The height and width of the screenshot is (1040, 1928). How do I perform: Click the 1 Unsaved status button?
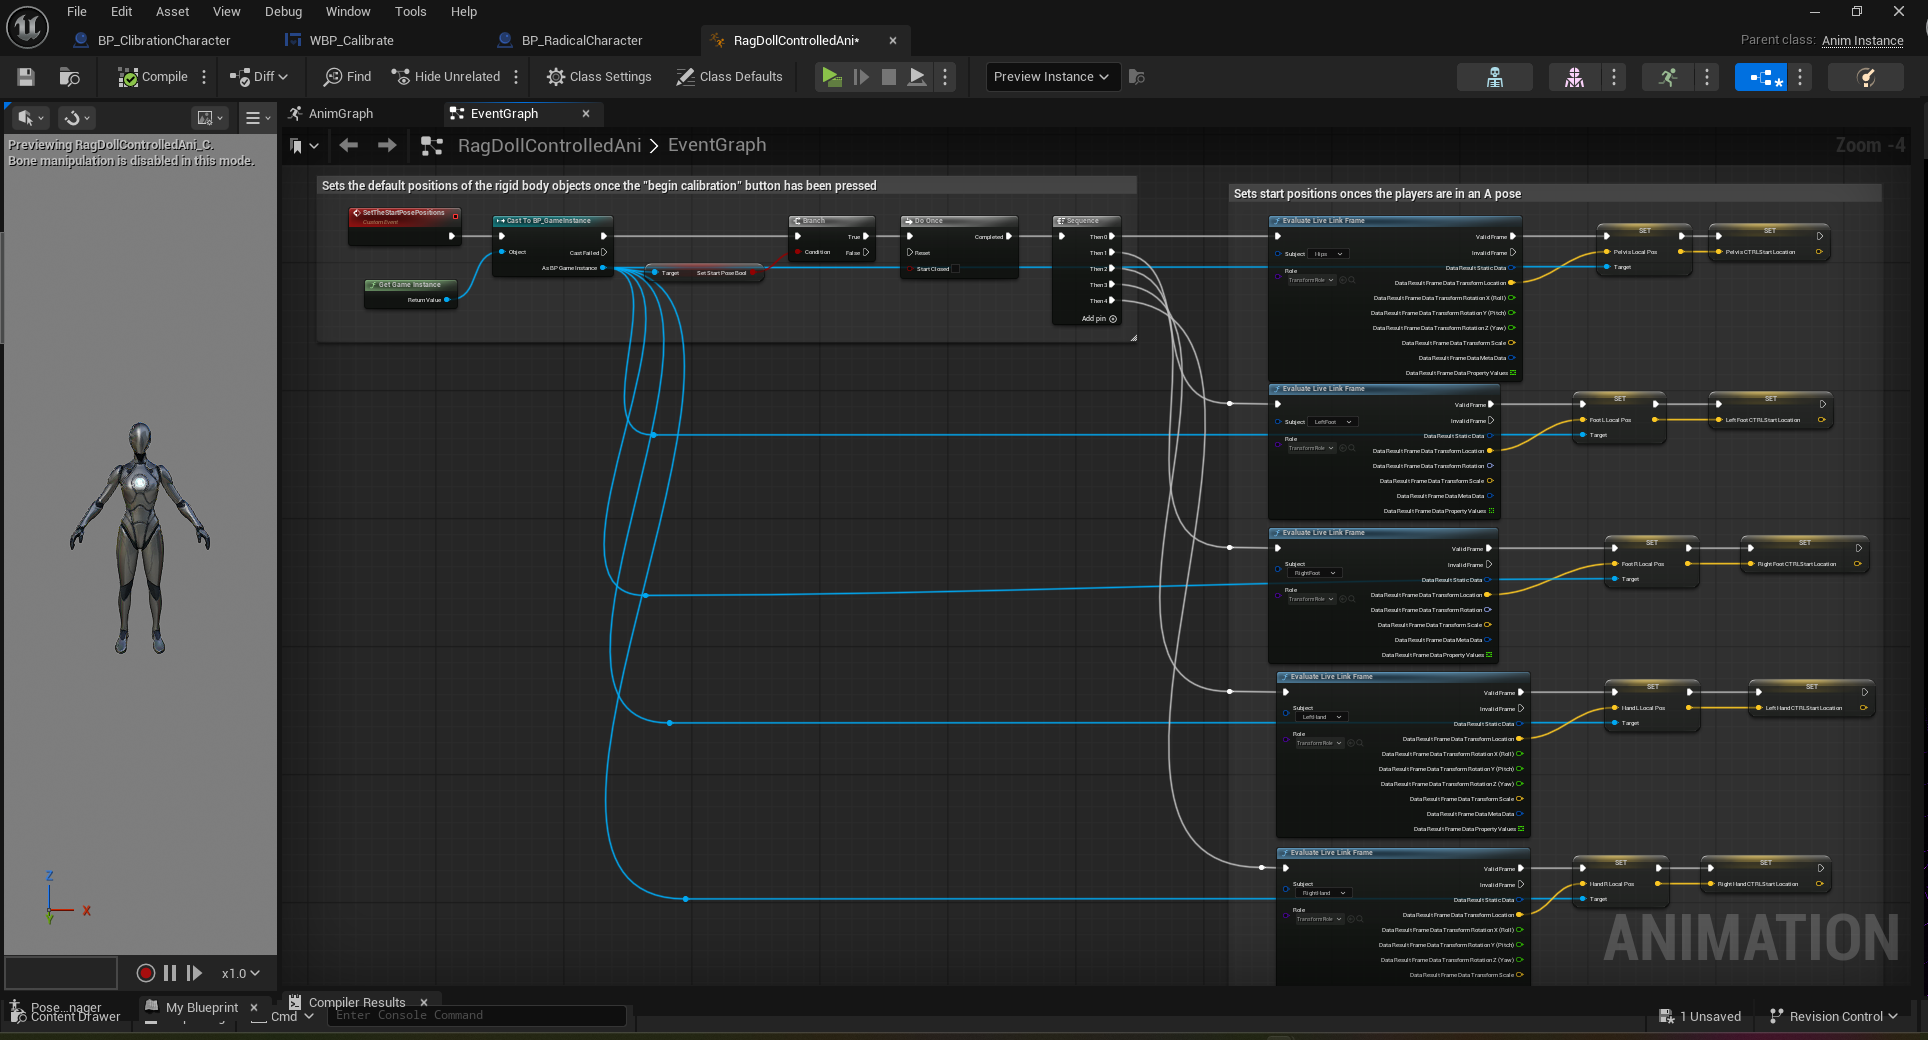tap(1701, 1016)
